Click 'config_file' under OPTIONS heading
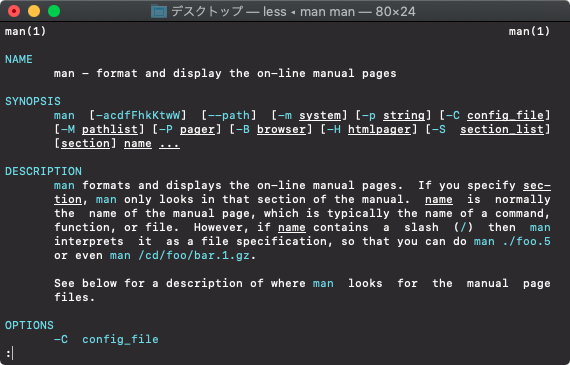The width and height of the screenshot is (570, 365). (x=120, y=340)
